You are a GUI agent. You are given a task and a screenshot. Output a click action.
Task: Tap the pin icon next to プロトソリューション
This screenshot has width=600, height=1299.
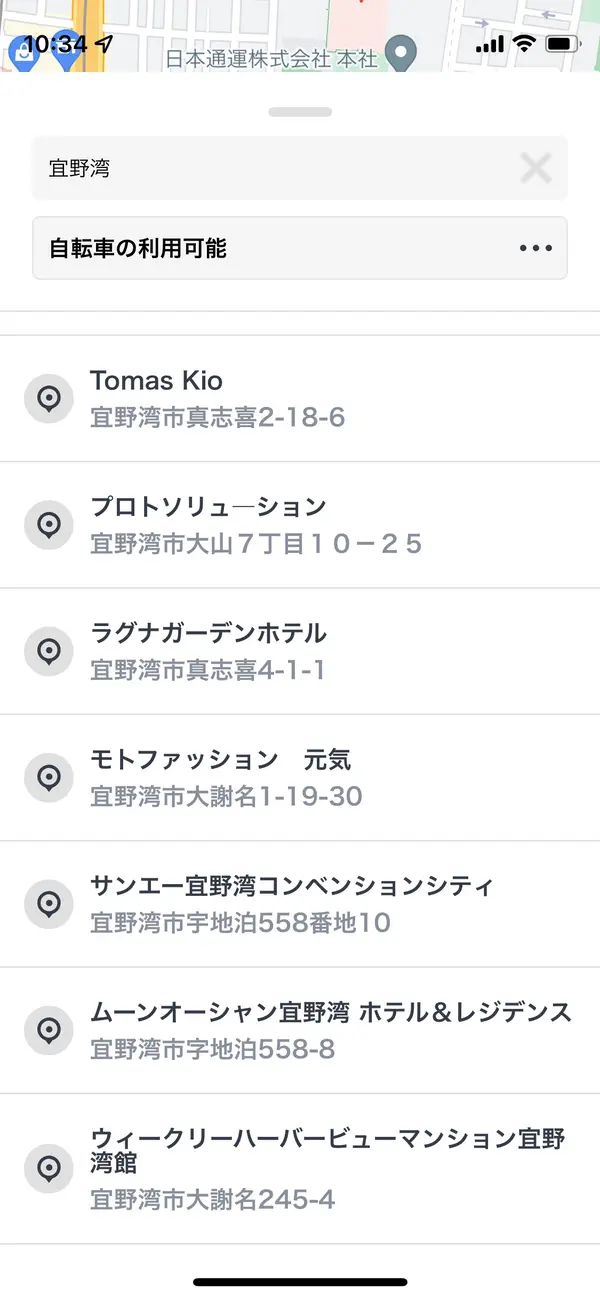click(x=48, y=524)
